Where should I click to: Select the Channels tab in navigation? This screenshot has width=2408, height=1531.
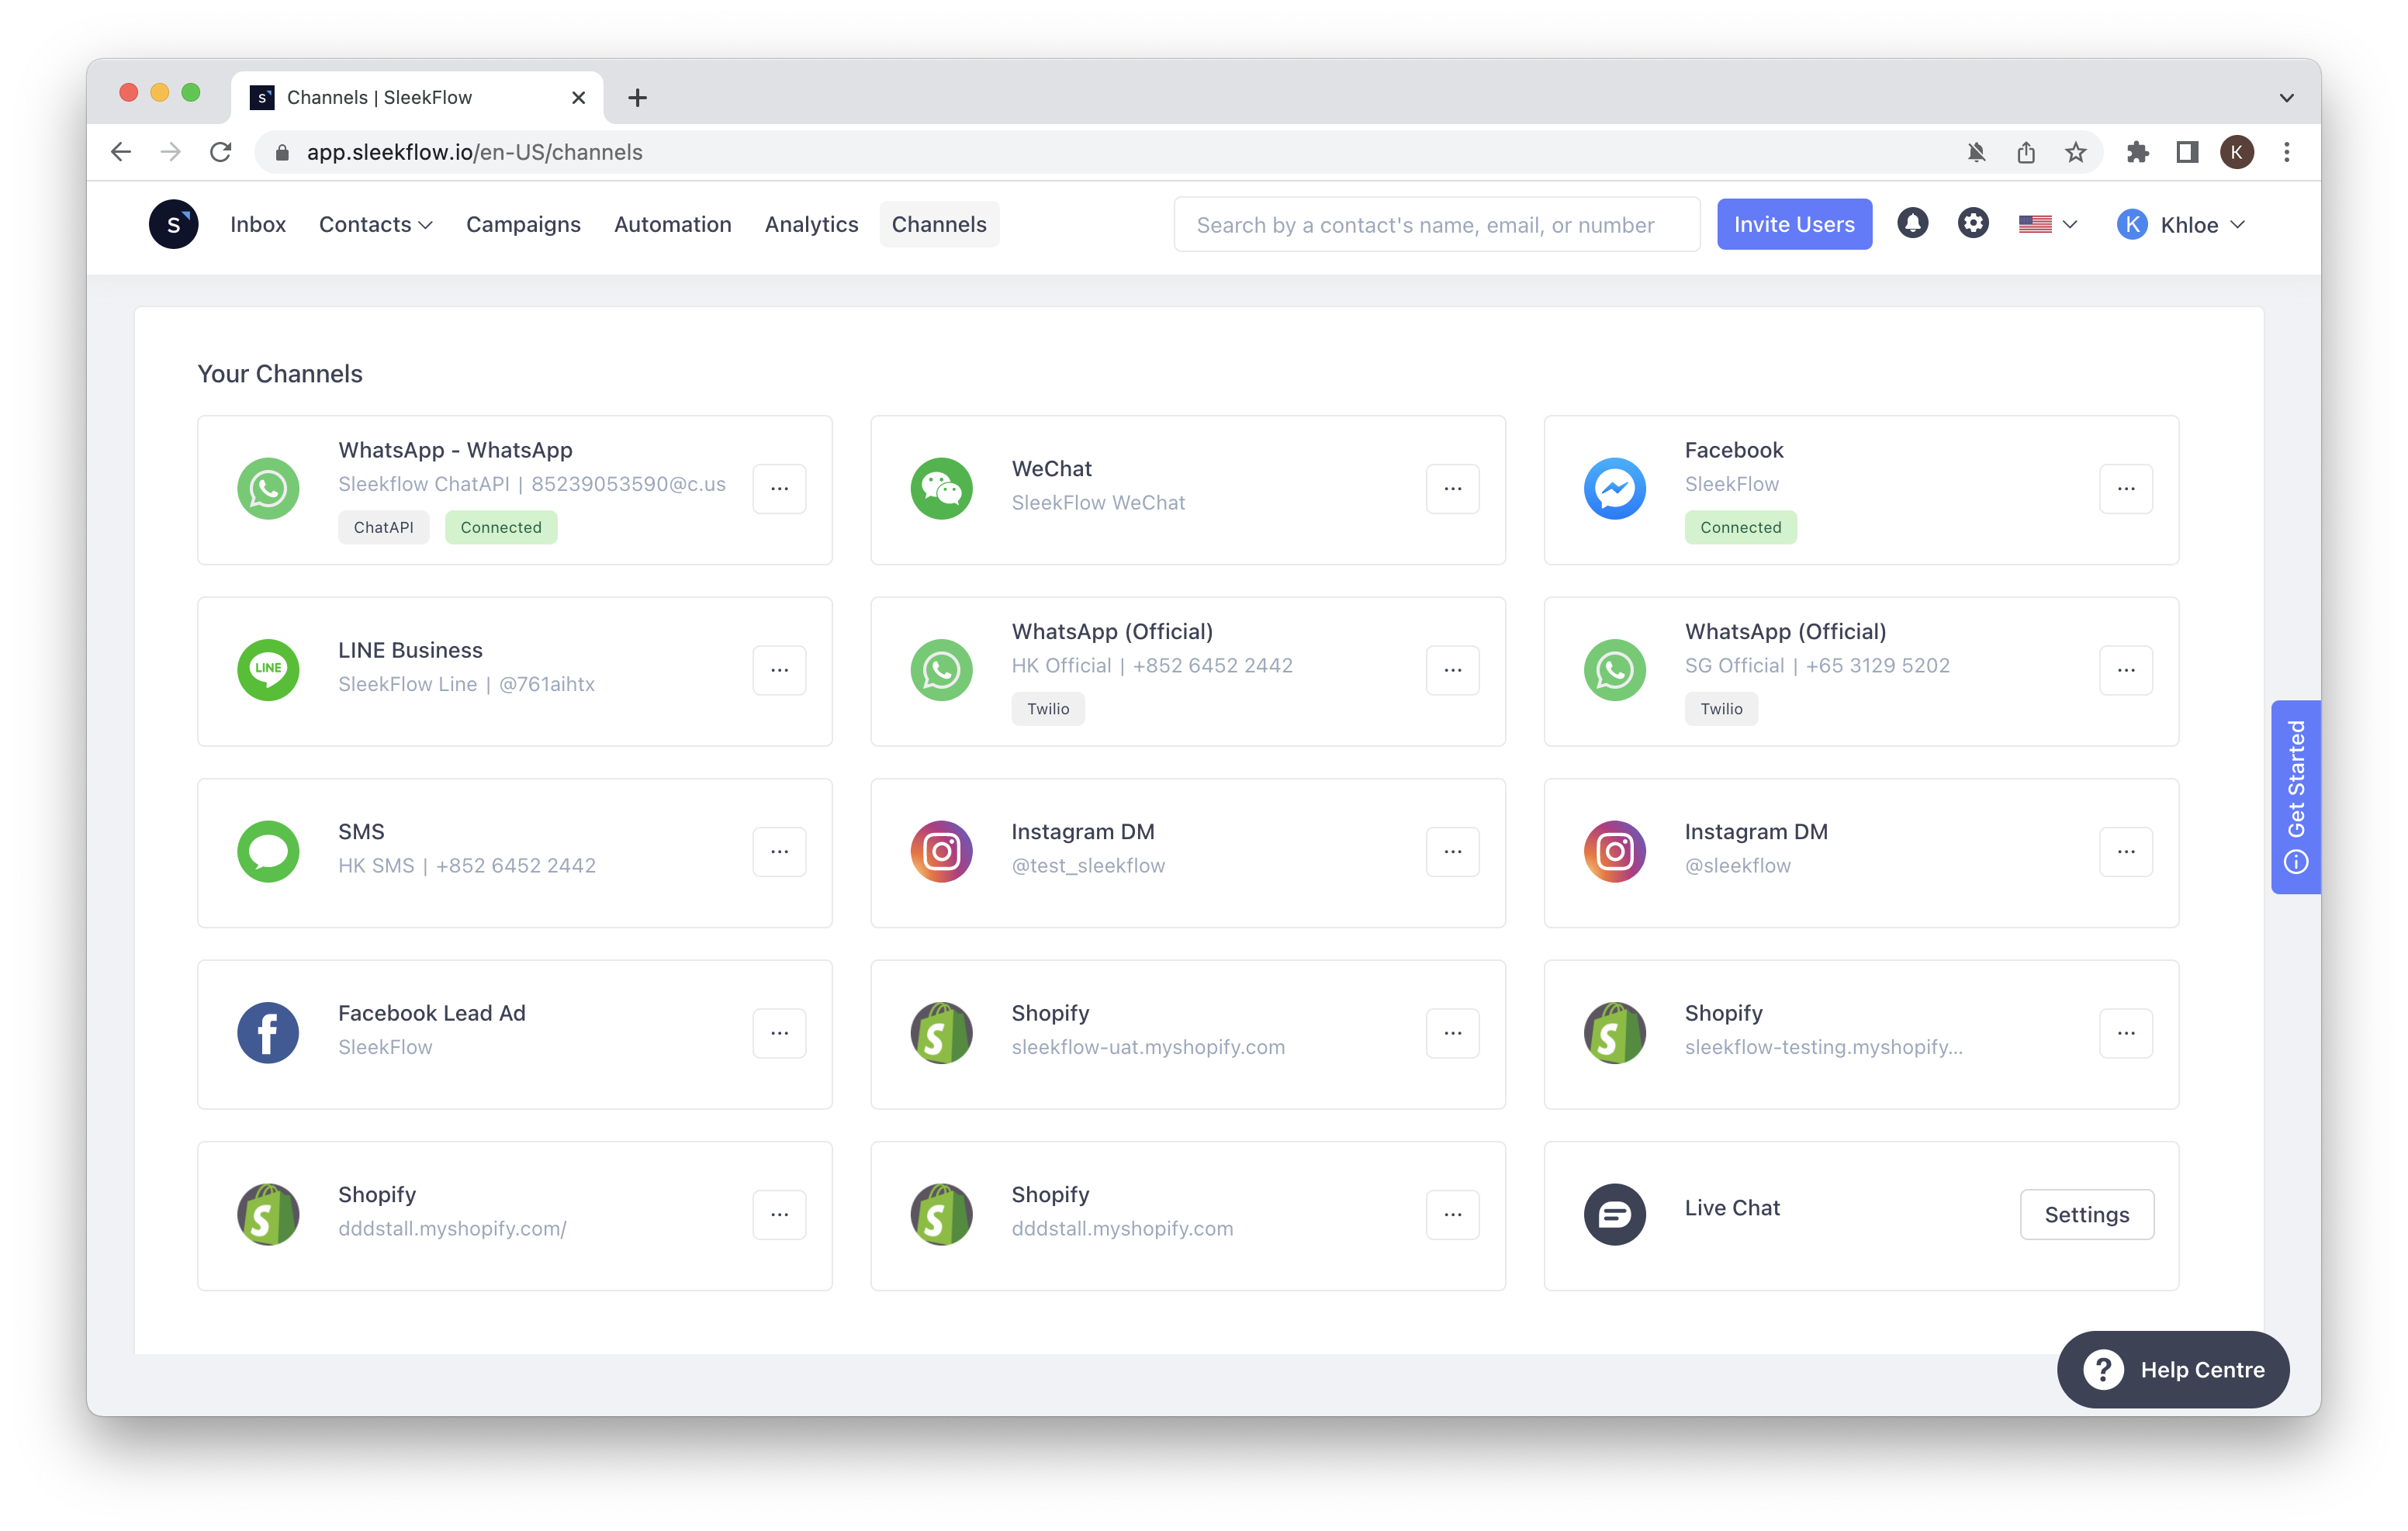click(939, 223)
